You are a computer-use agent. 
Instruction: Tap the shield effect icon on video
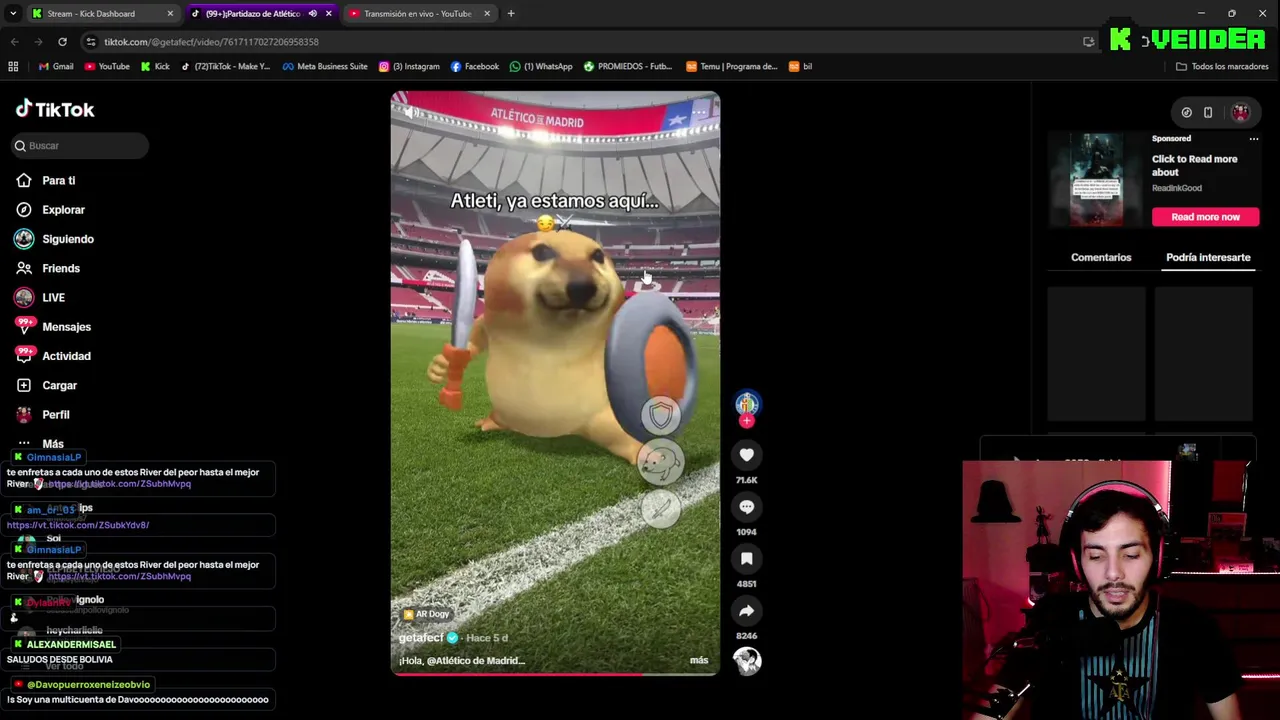click(660, 414)
